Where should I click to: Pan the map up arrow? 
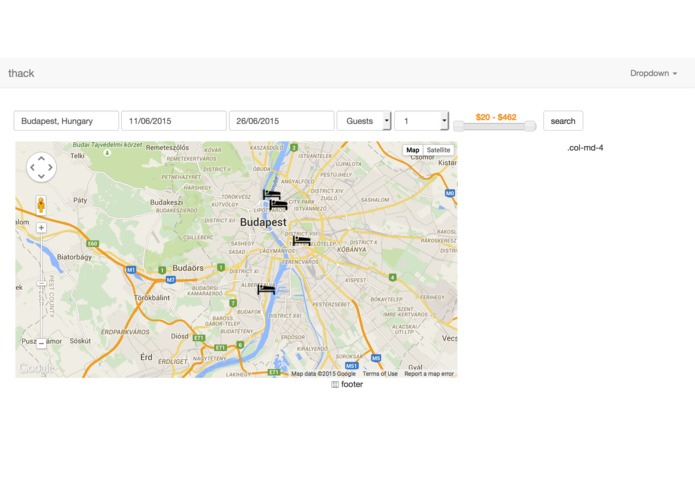click(x=41, y=159)
